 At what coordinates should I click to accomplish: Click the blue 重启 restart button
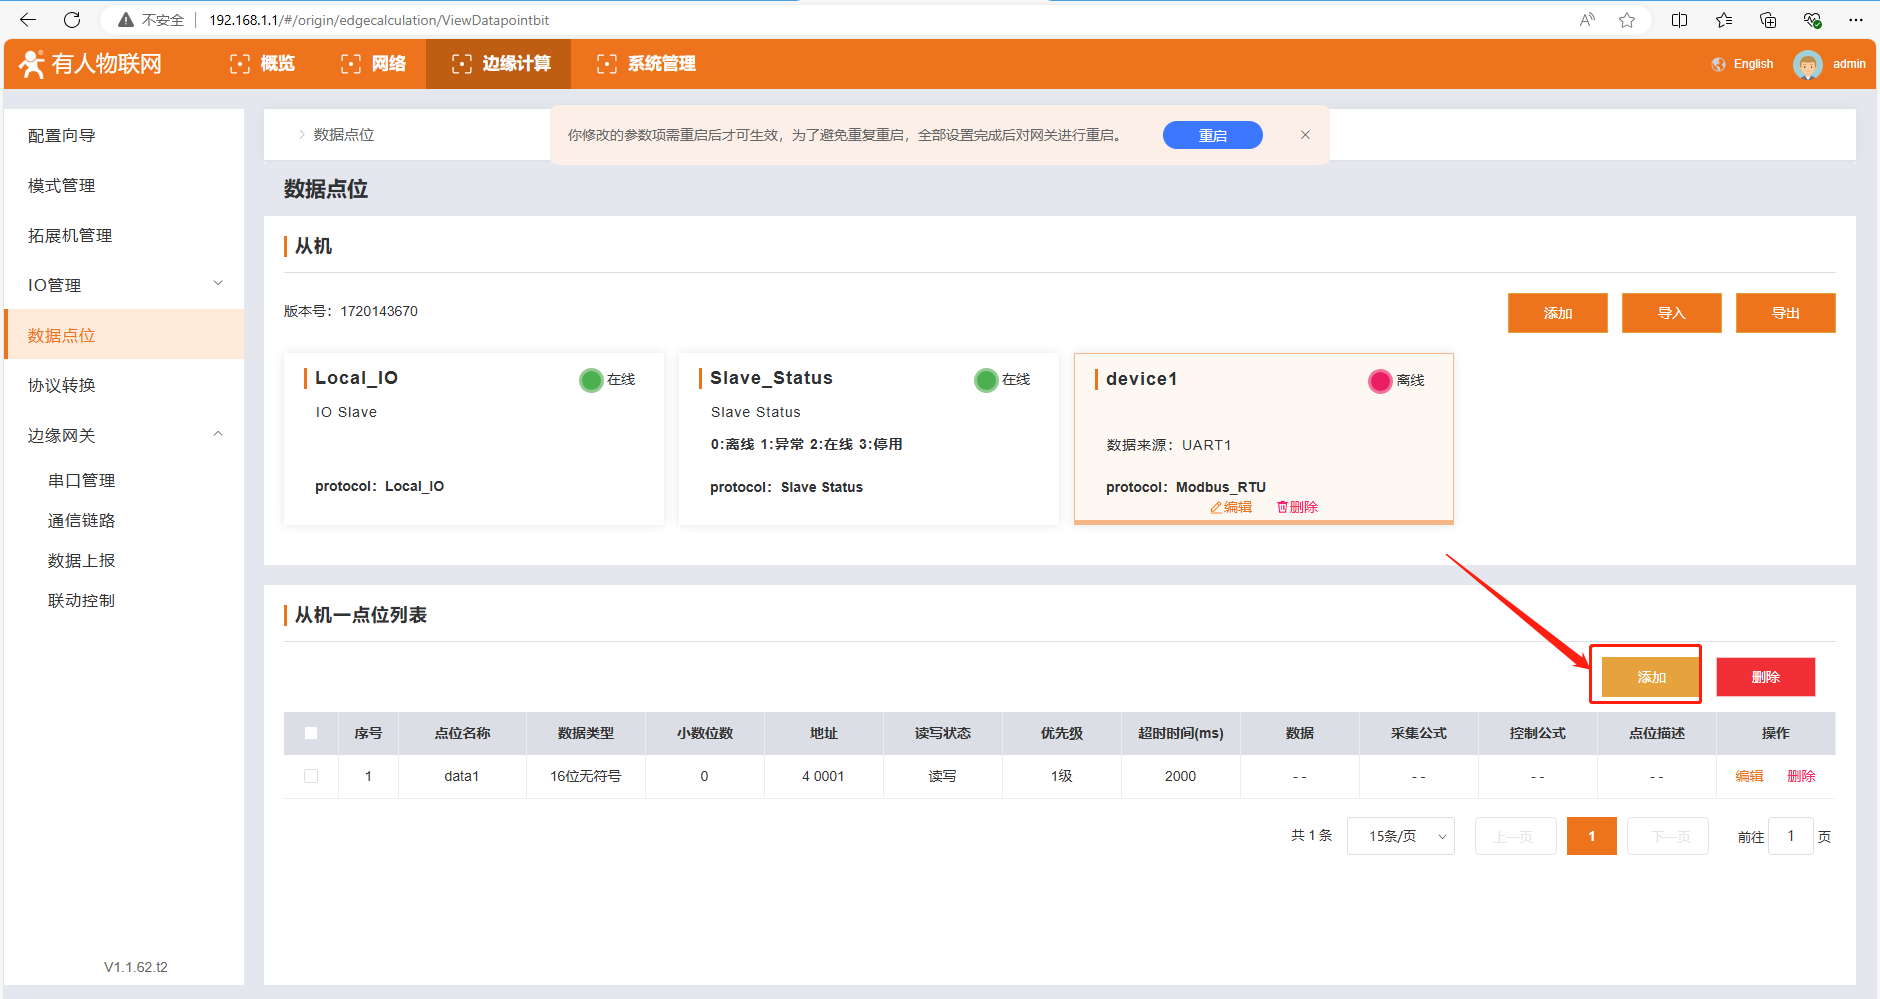click(x=1212, y=135)
